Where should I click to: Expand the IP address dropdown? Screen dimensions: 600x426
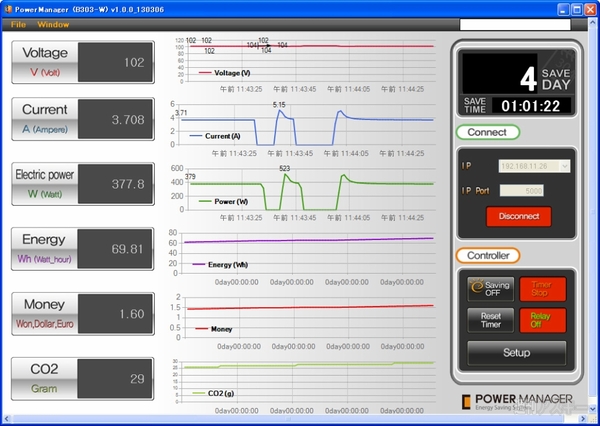[564, 166]
